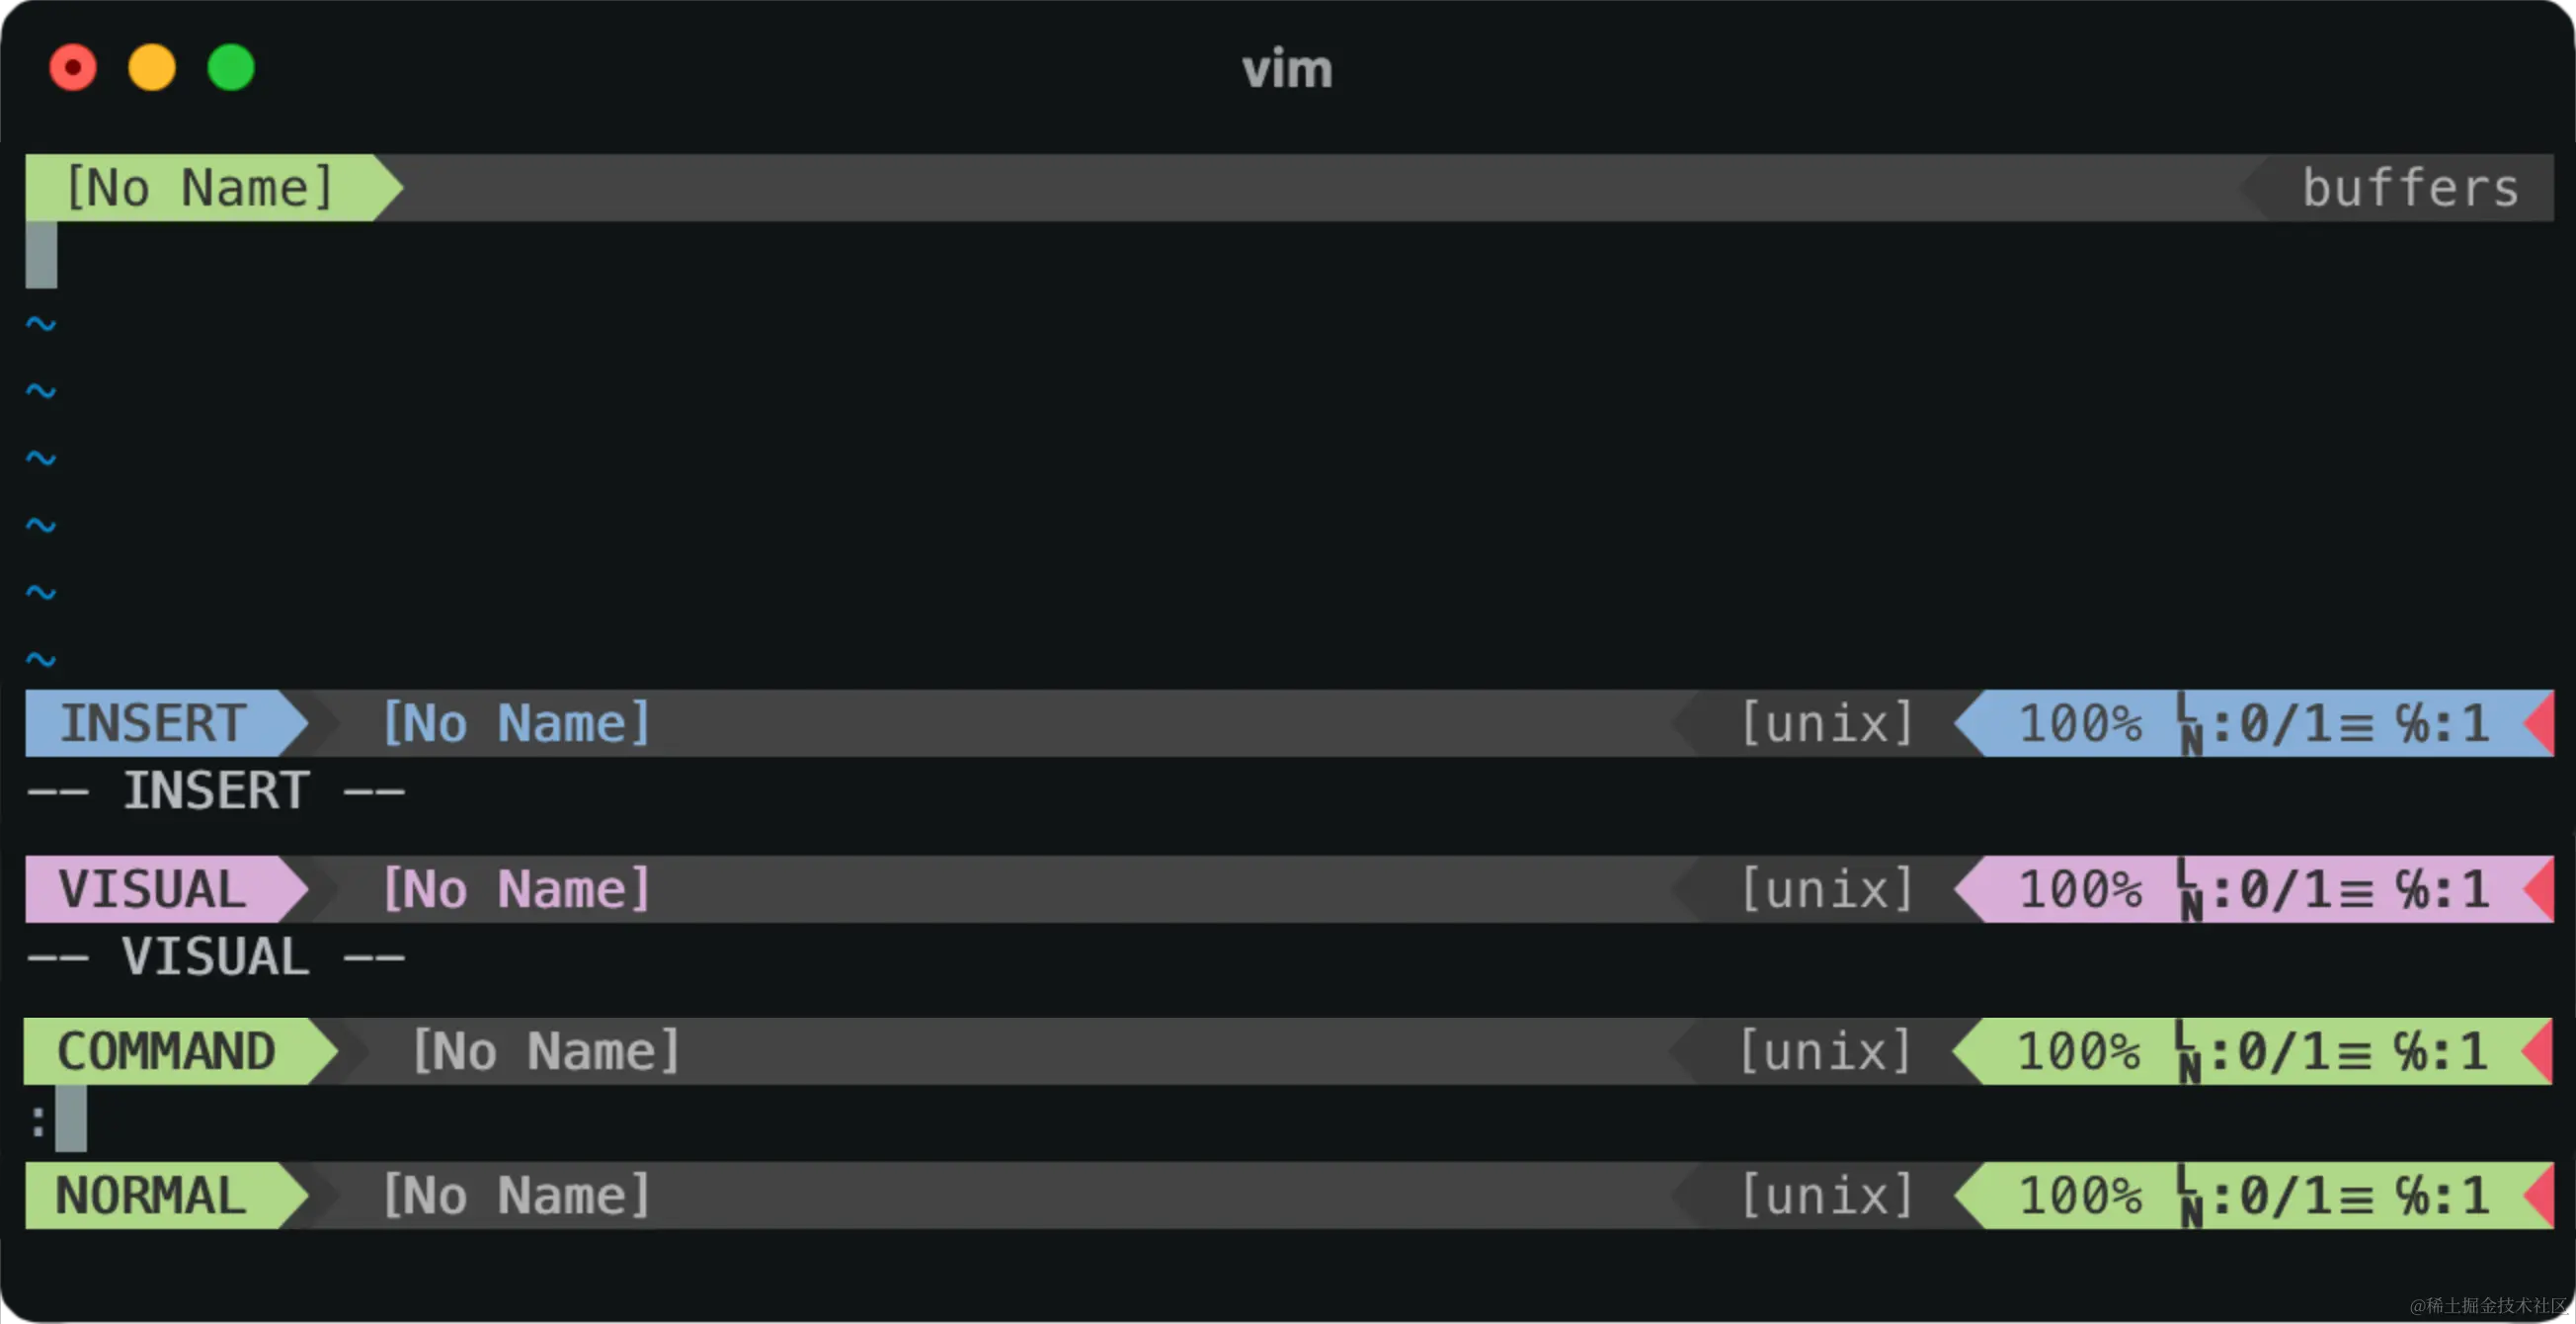The image size is (2576, 1324).
Task: Click 100% percentage in VISUAL statusline
Action: (x=2080, y=889)
